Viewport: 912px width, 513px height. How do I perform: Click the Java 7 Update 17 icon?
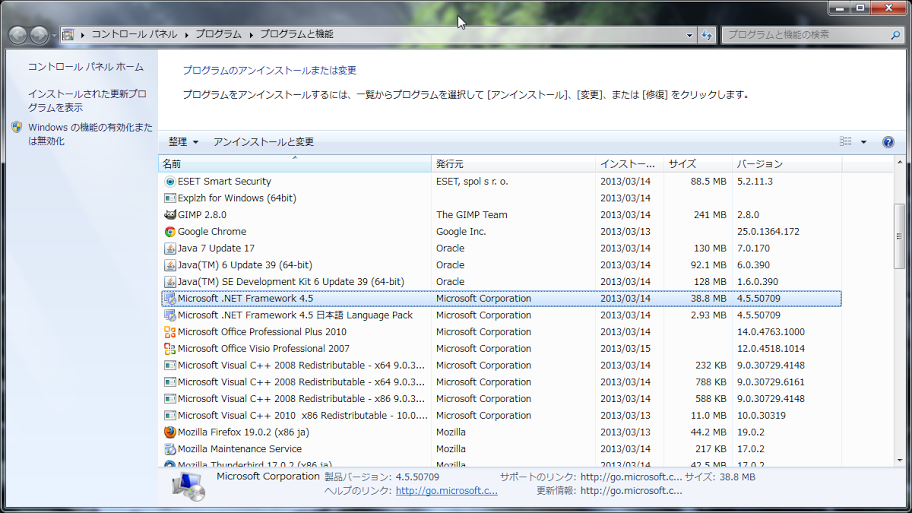pos(170,248)
